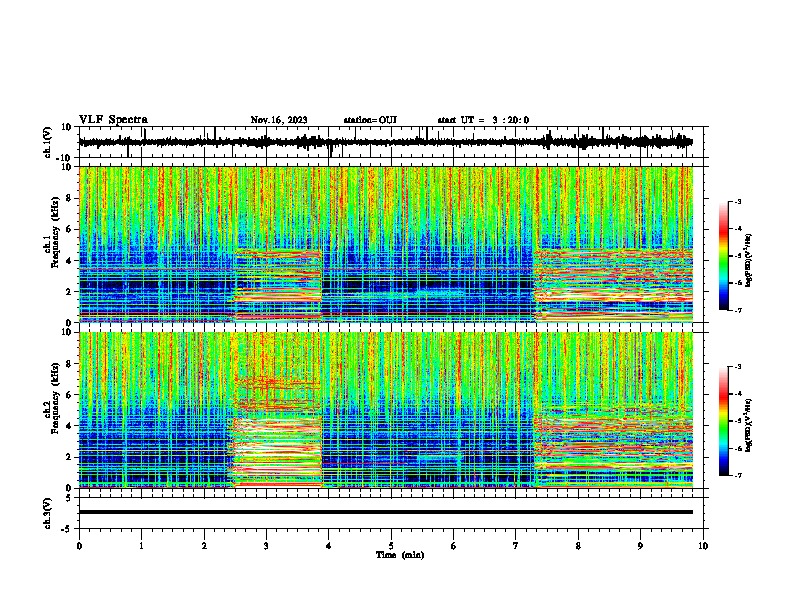
Task: Click the ch.2 color bar log(PSD) unit label
Action: pyautogui.click(x=749, y=425)
